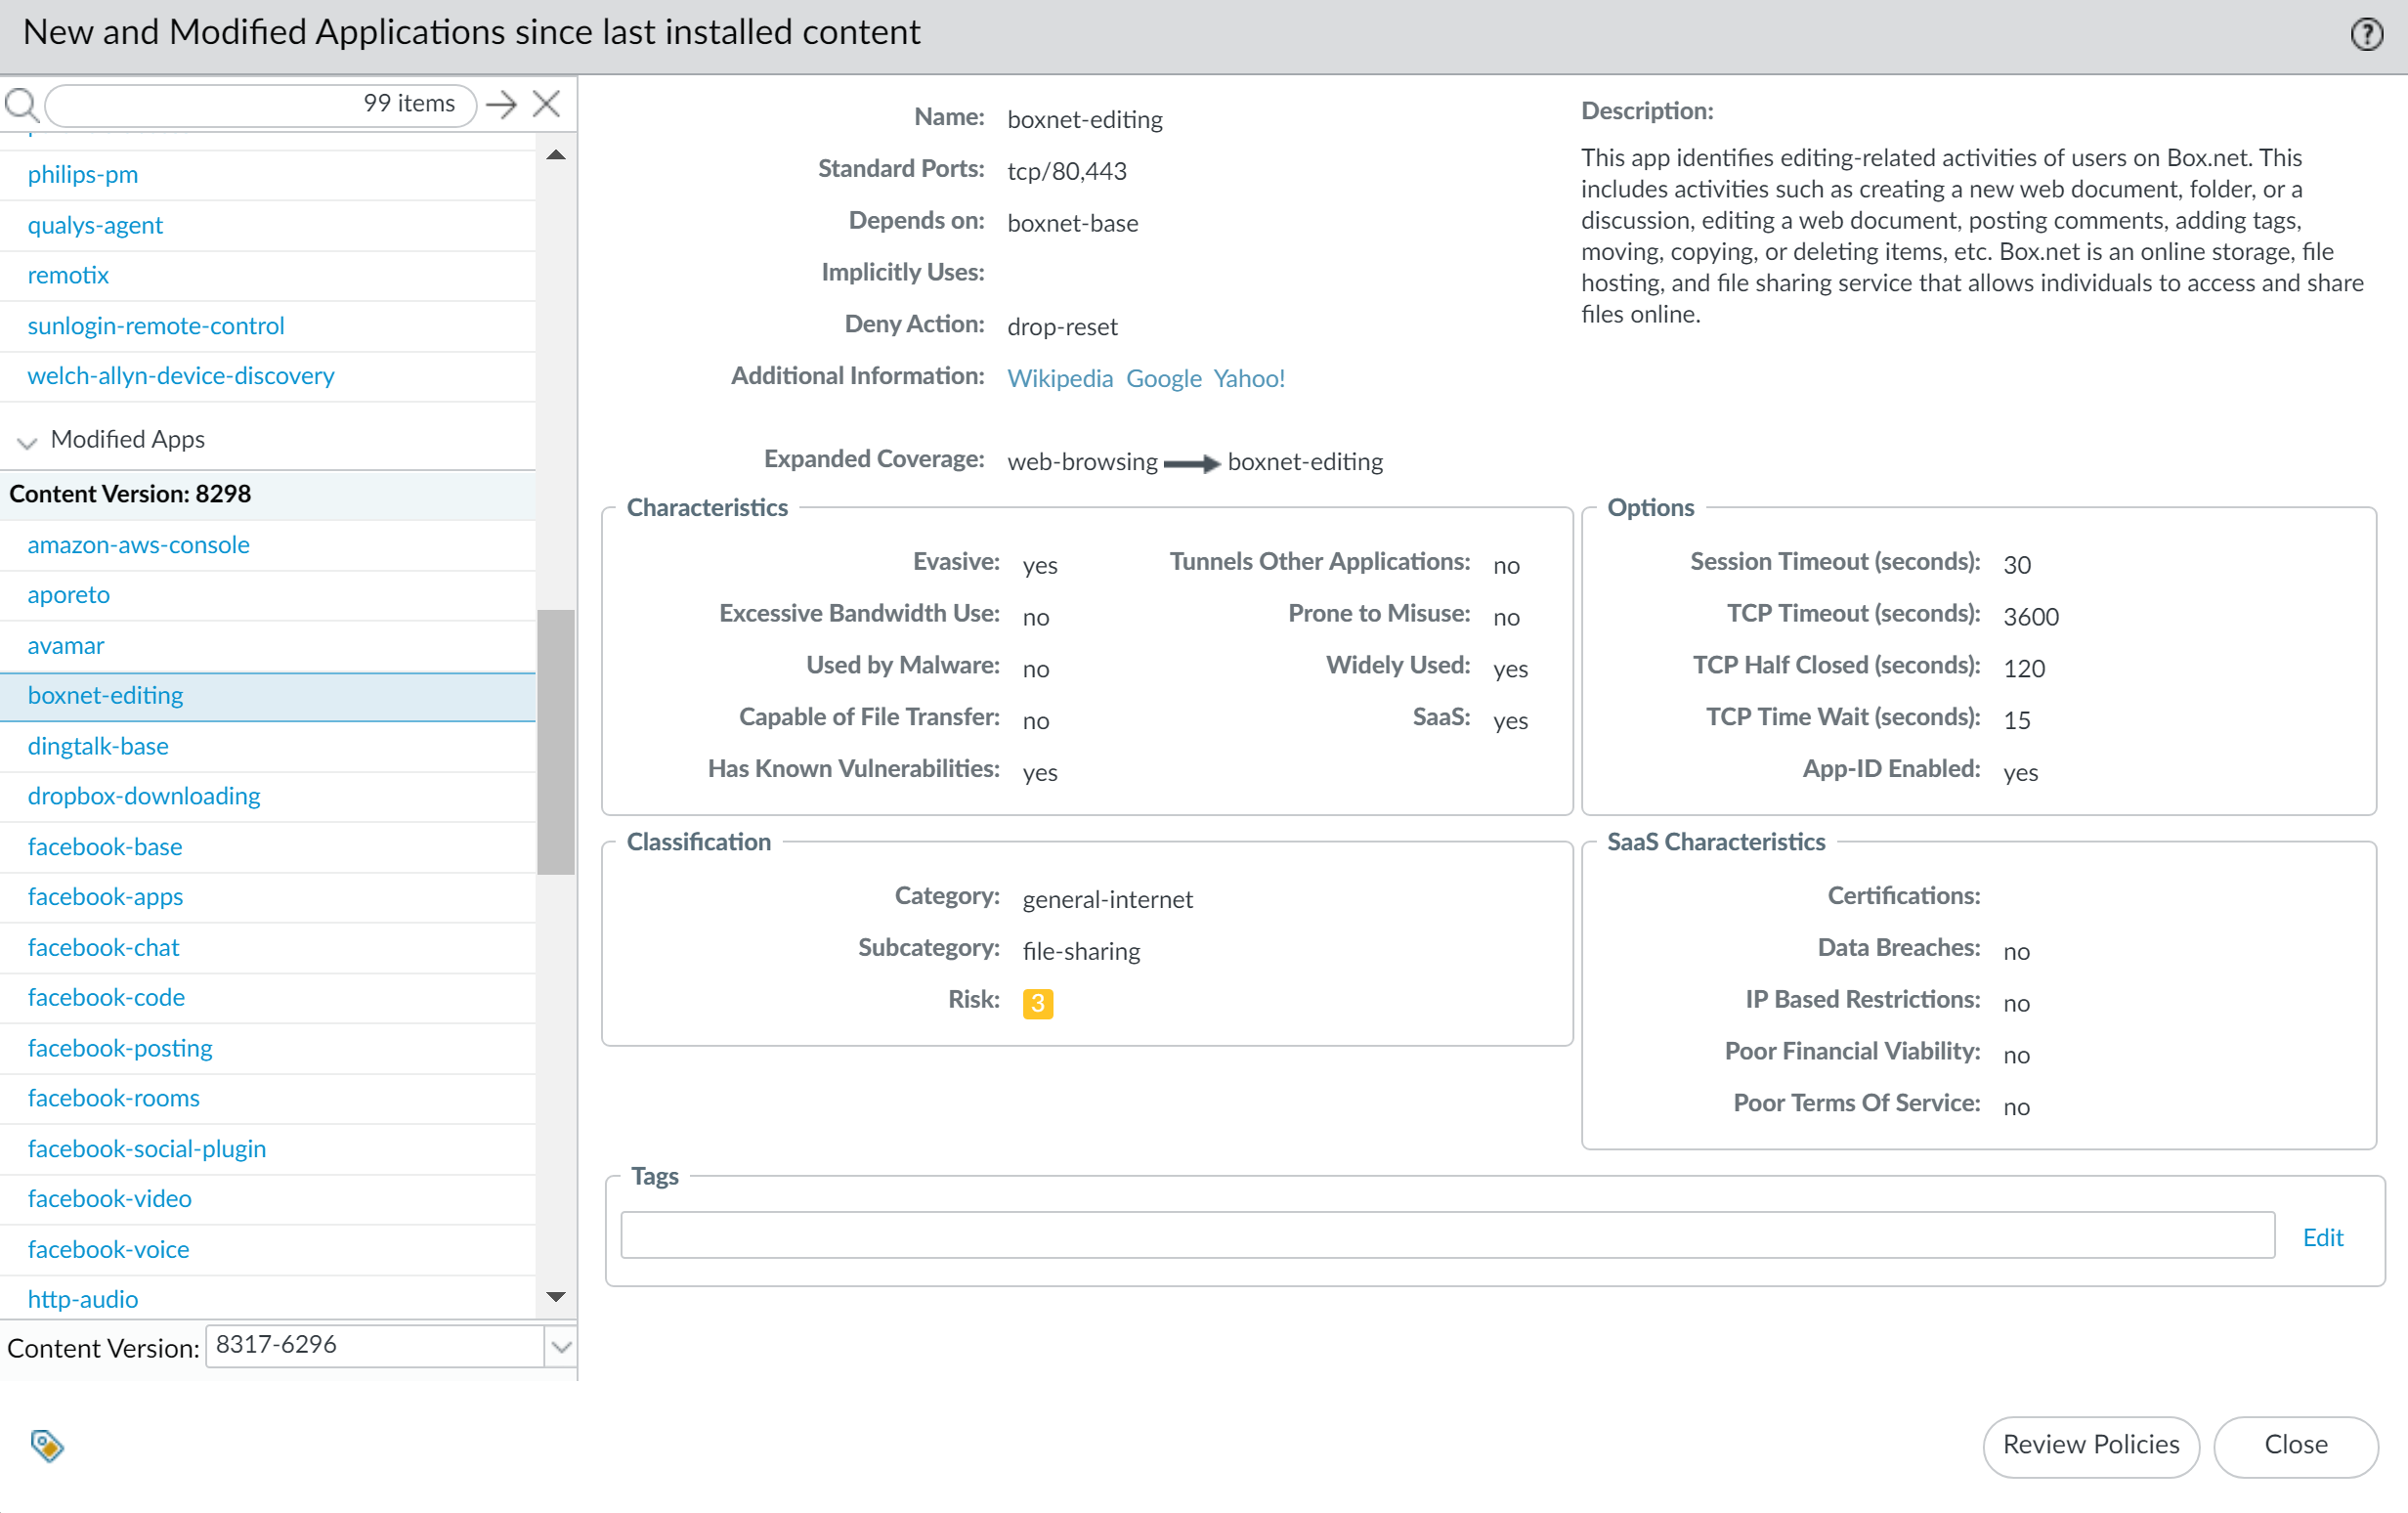The width and height of the screenshot is (2408, 1513).
Task: Open the Content Version dropdown
Action: point(561,1346)
